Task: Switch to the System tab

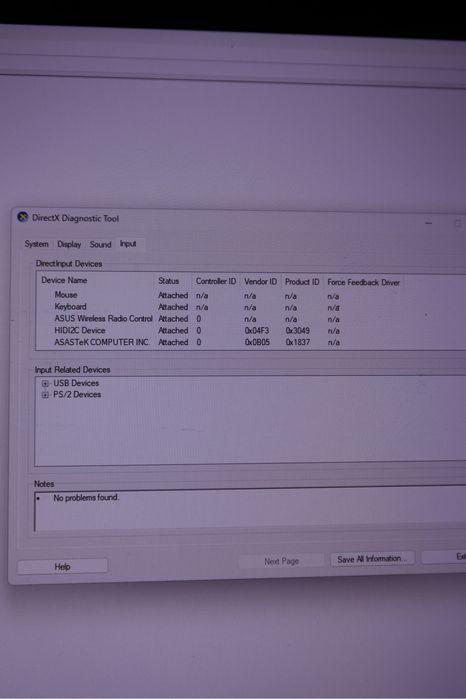Action: coord(37,244)
